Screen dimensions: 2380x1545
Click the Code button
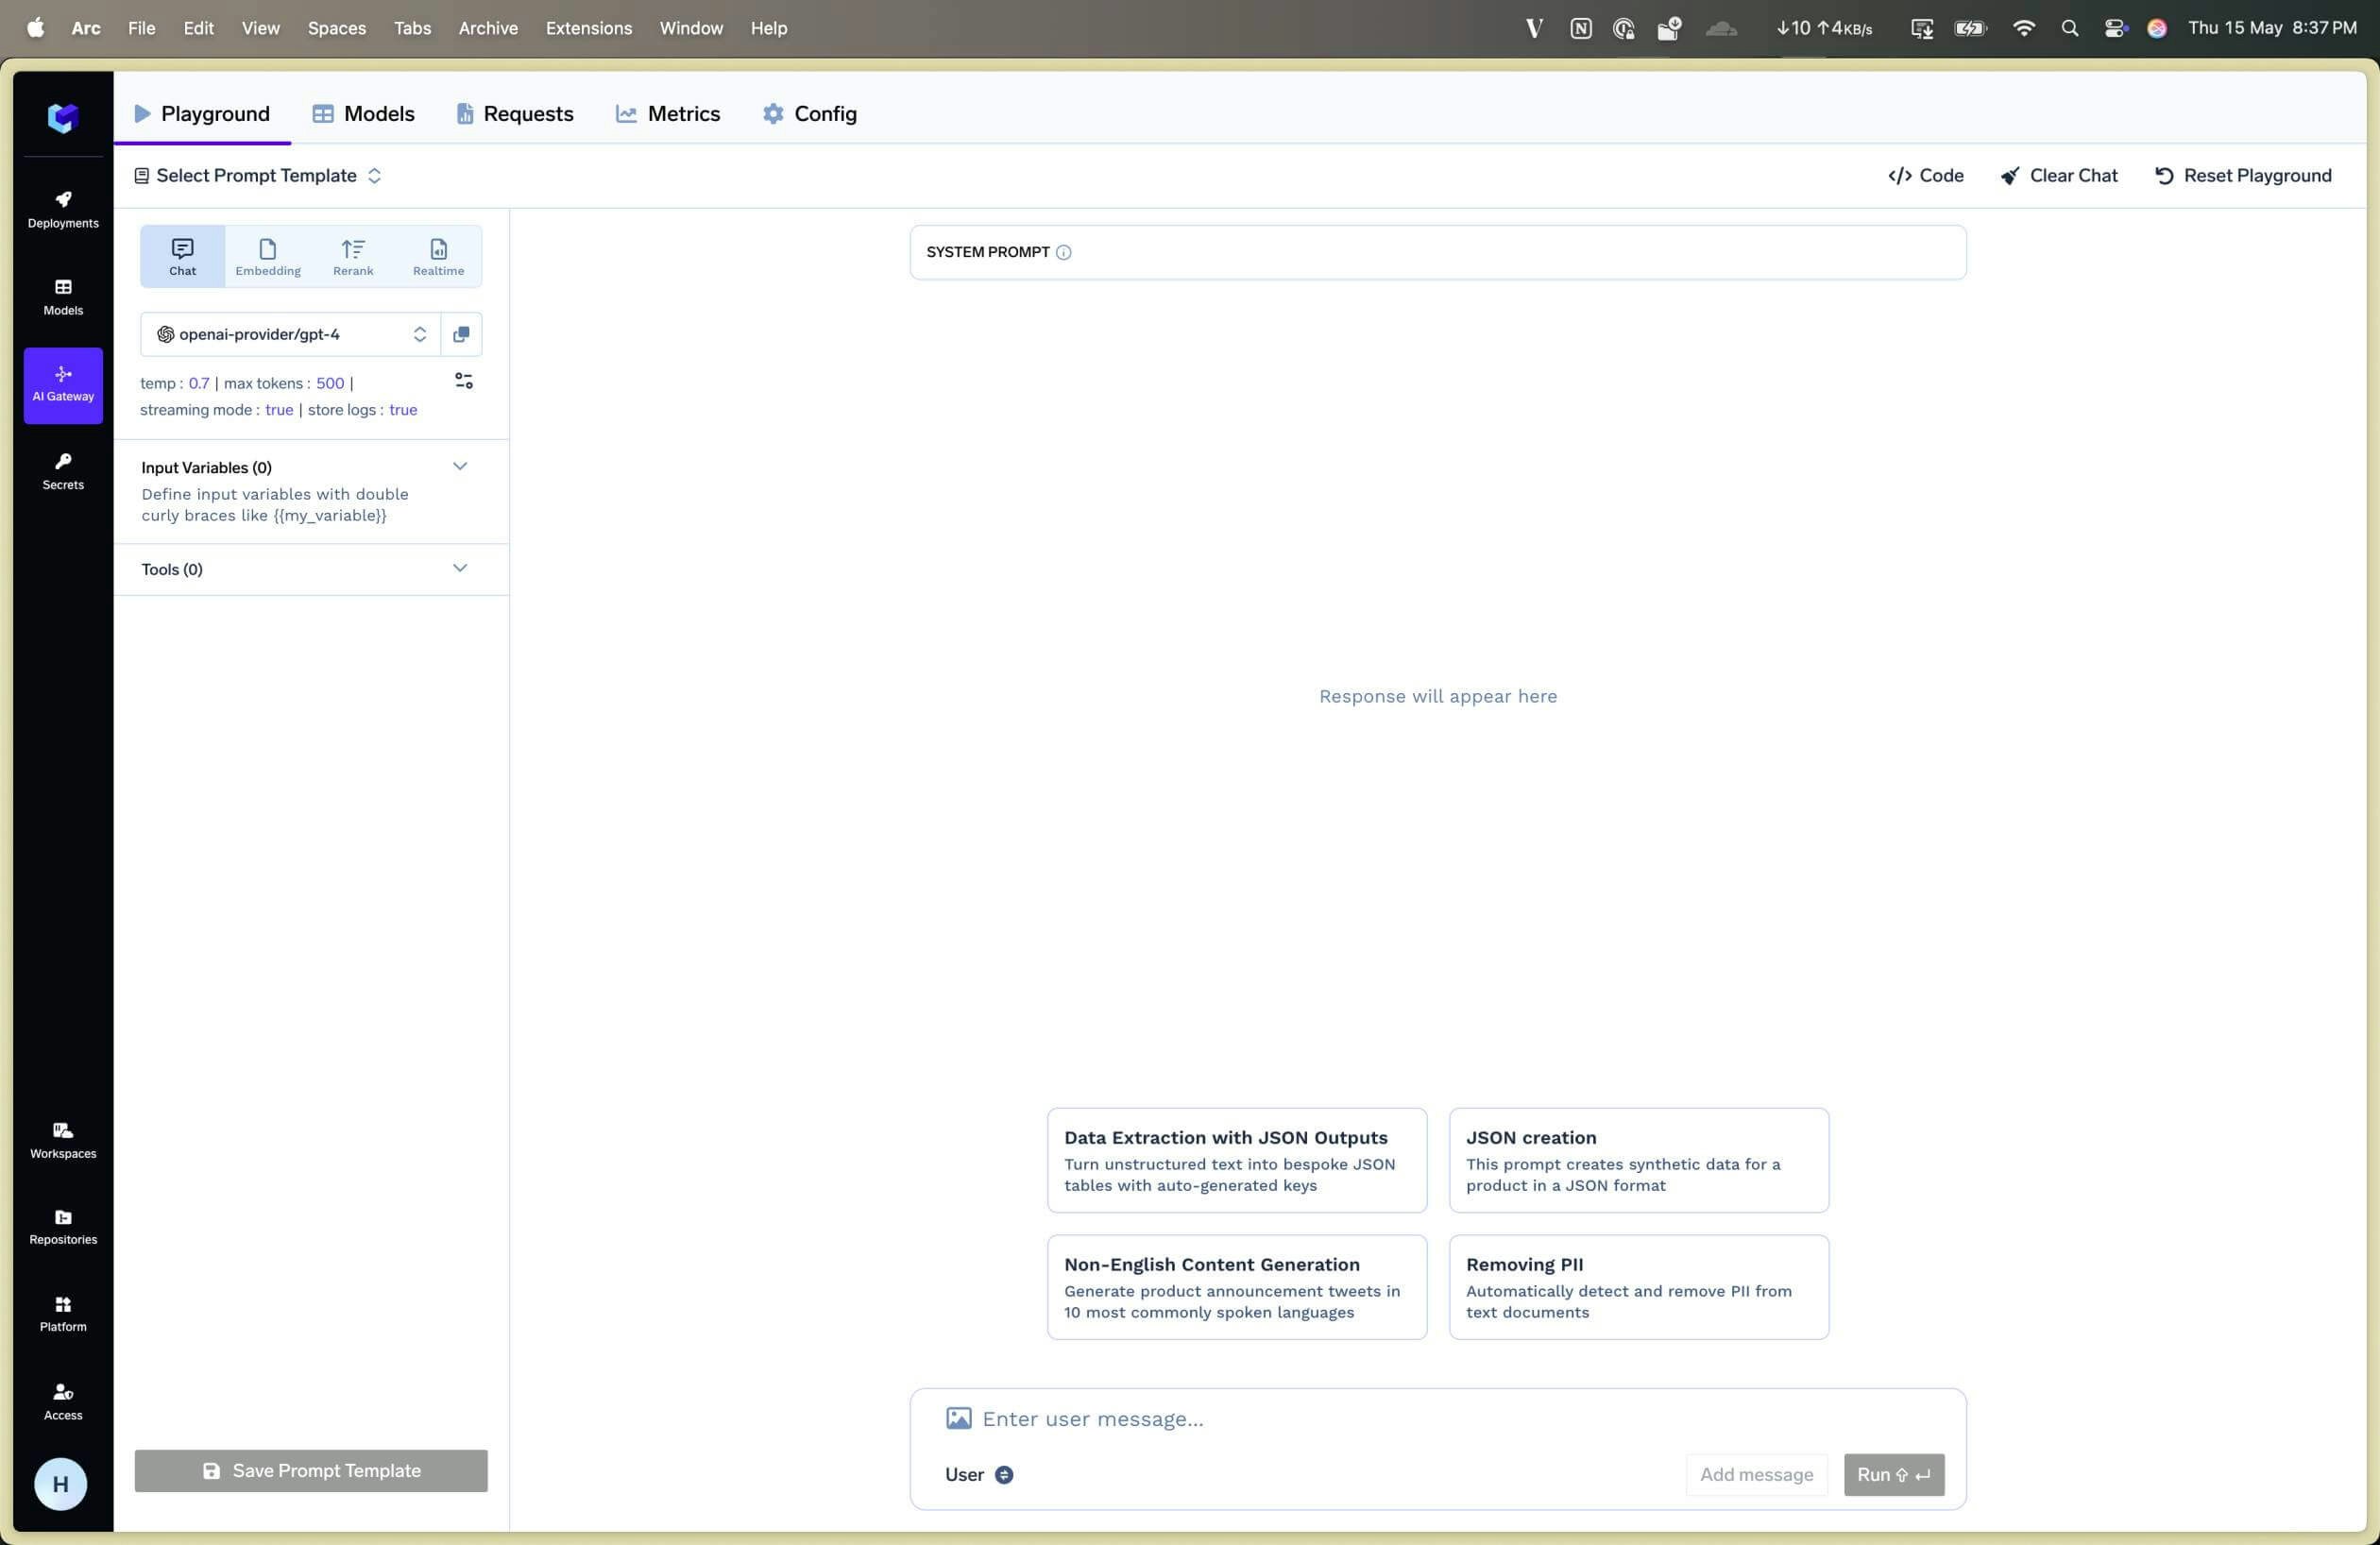coord(1926,176)
